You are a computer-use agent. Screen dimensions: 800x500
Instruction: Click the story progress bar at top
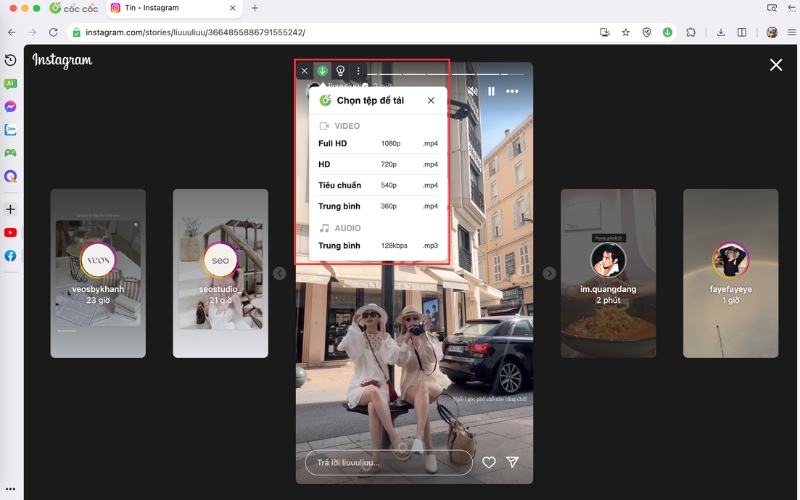click(x=445, y=74)
